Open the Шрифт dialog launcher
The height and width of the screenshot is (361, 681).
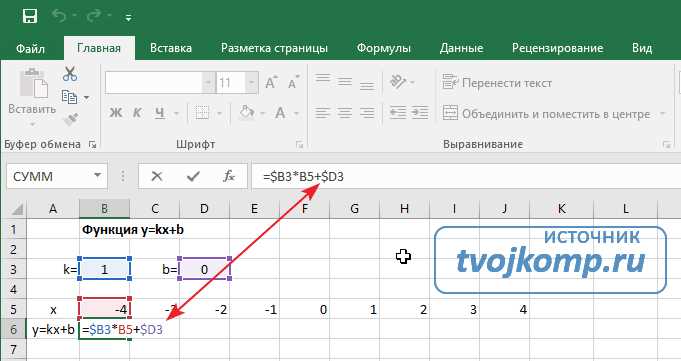299,145
